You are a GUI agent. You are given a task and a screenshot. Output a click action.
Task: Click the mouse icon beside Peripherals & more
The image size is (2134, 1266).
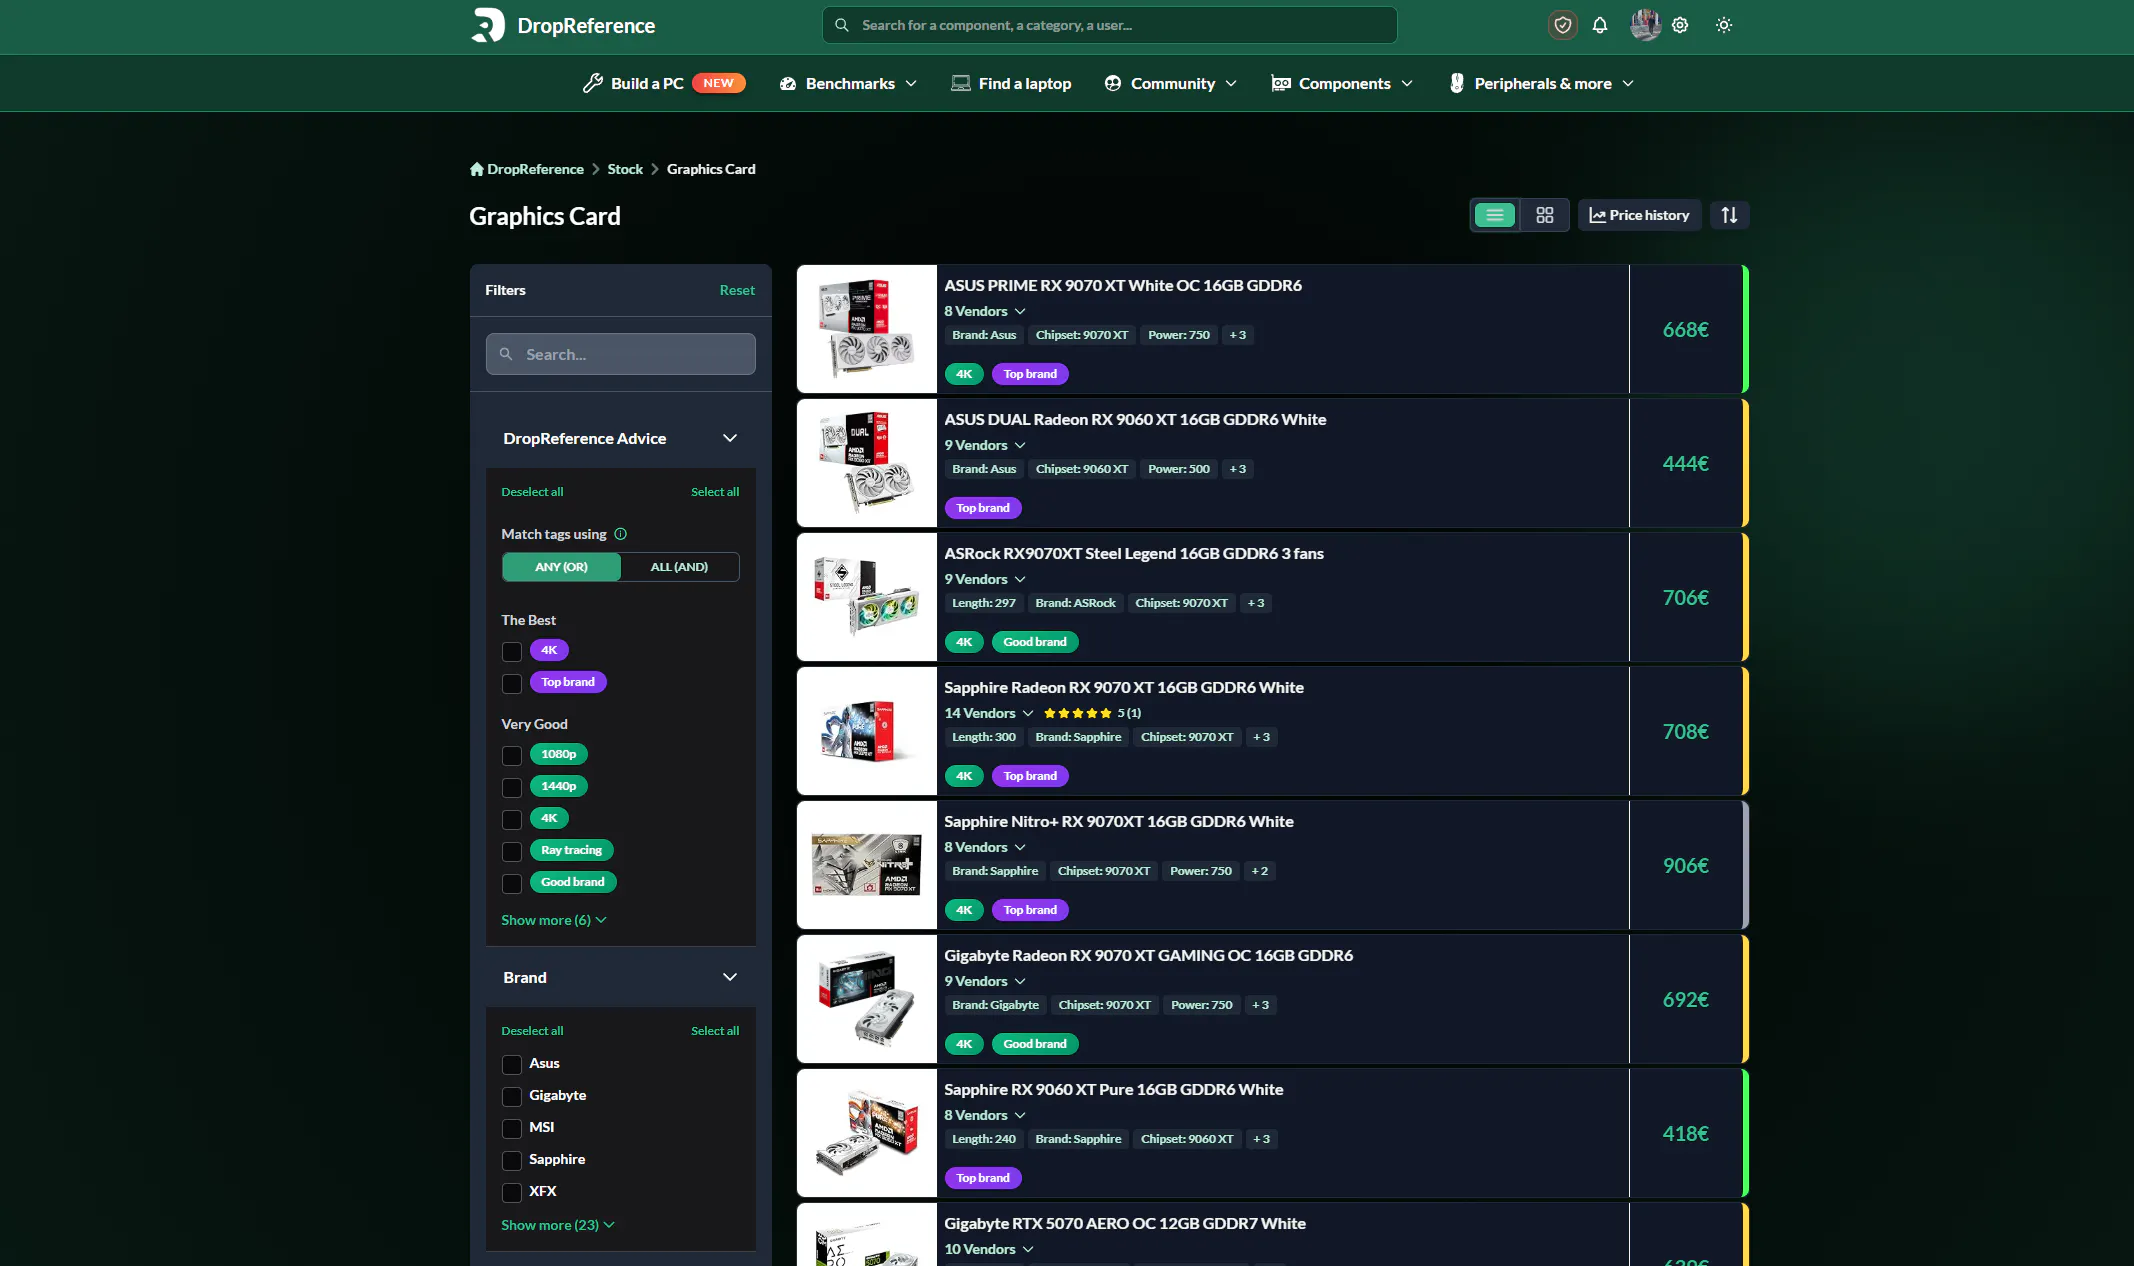1457,83
